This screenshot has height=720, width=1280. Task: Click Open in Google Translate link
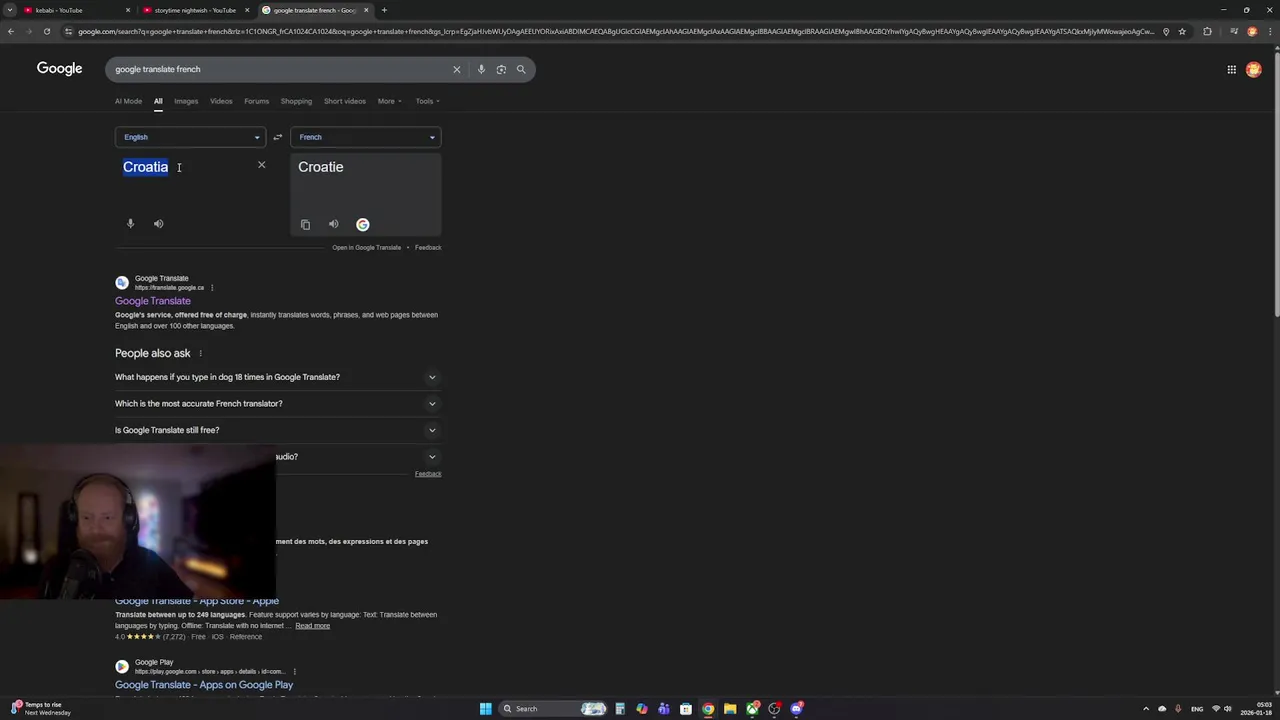tap(366, 247)
